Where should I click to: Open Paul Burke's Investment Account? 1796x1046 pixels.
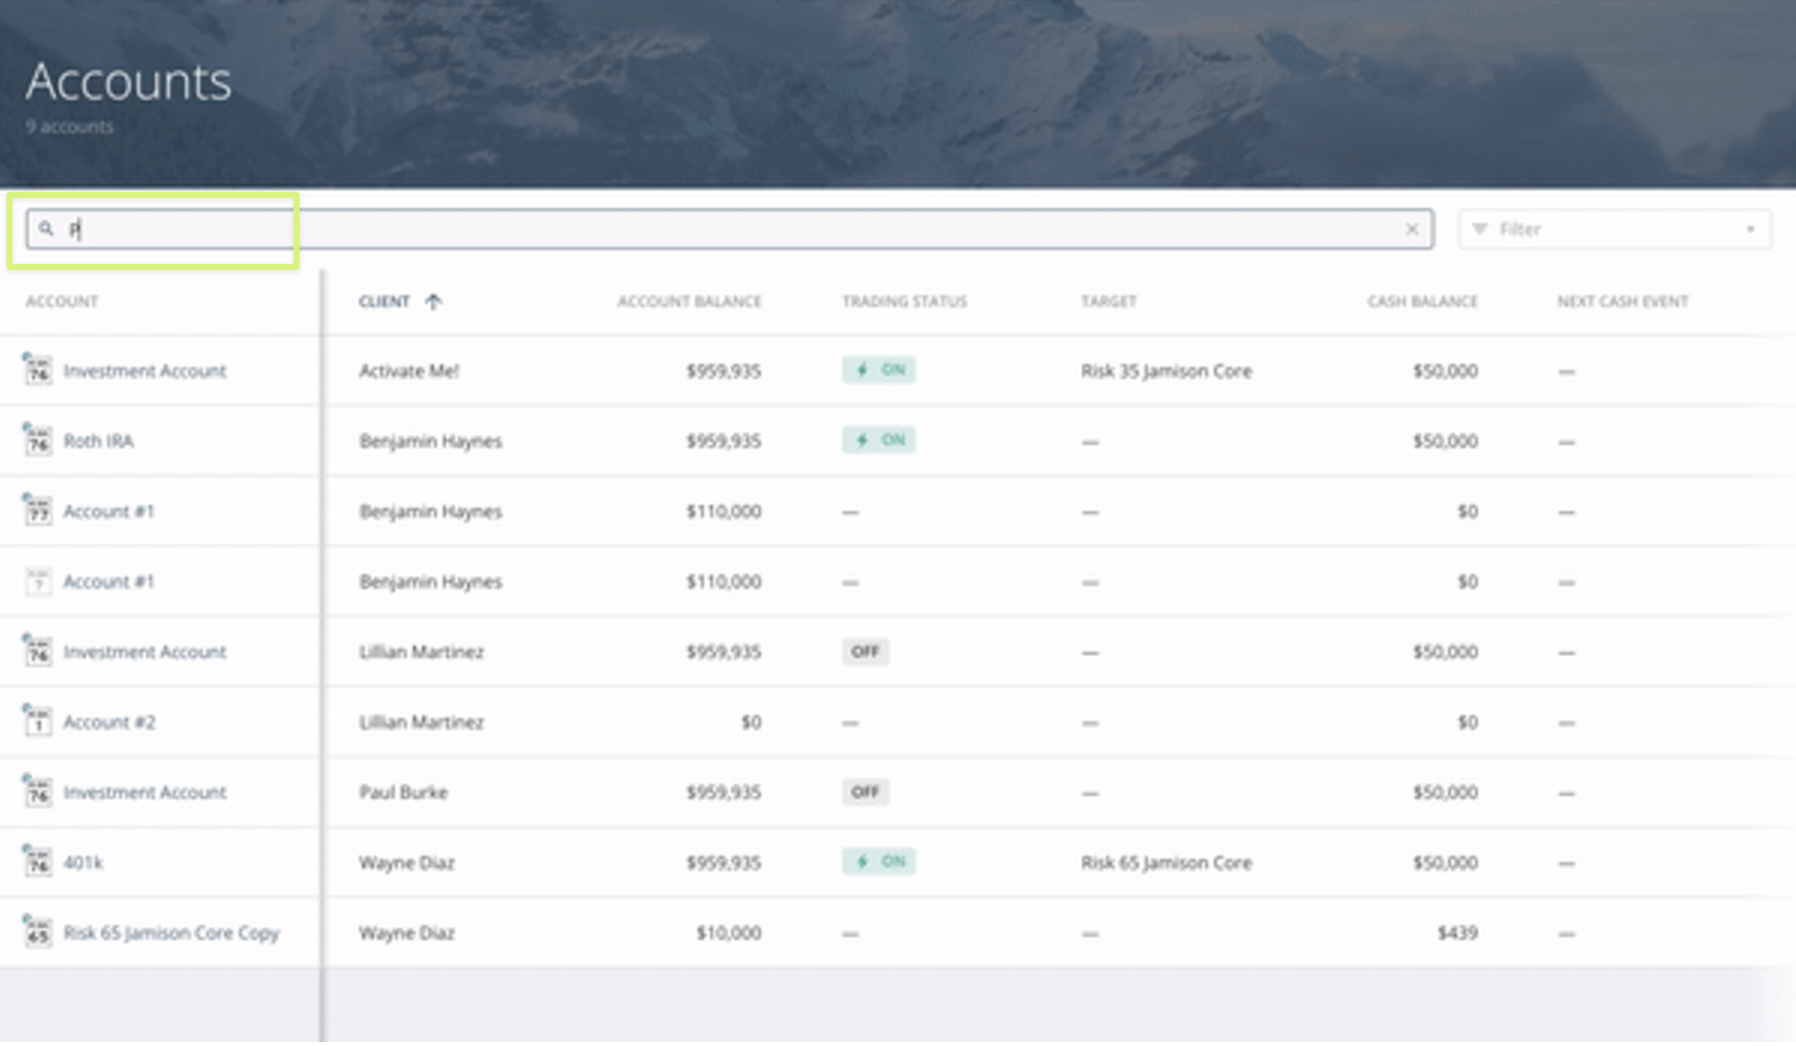144,791
